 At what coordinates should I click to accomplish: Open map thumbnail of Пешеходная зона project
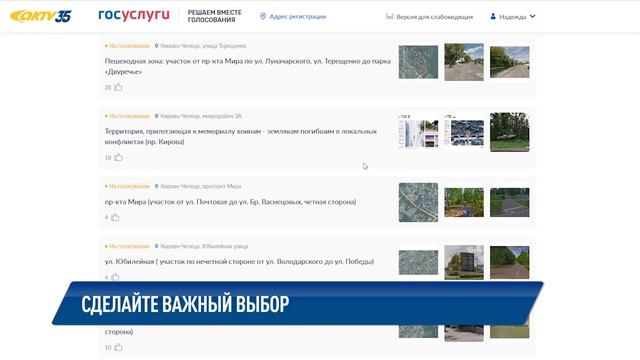pyautogui.click(x=418, y=62)
